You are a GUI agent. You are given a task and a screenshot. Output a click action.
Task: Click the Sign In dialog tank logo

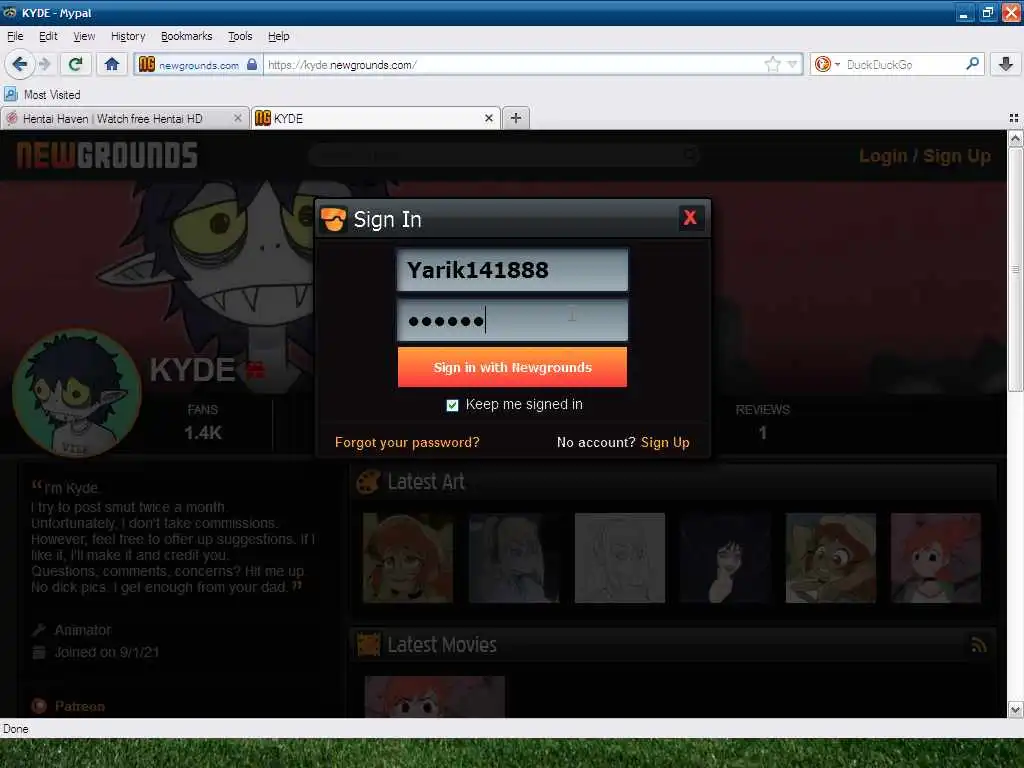333,219
